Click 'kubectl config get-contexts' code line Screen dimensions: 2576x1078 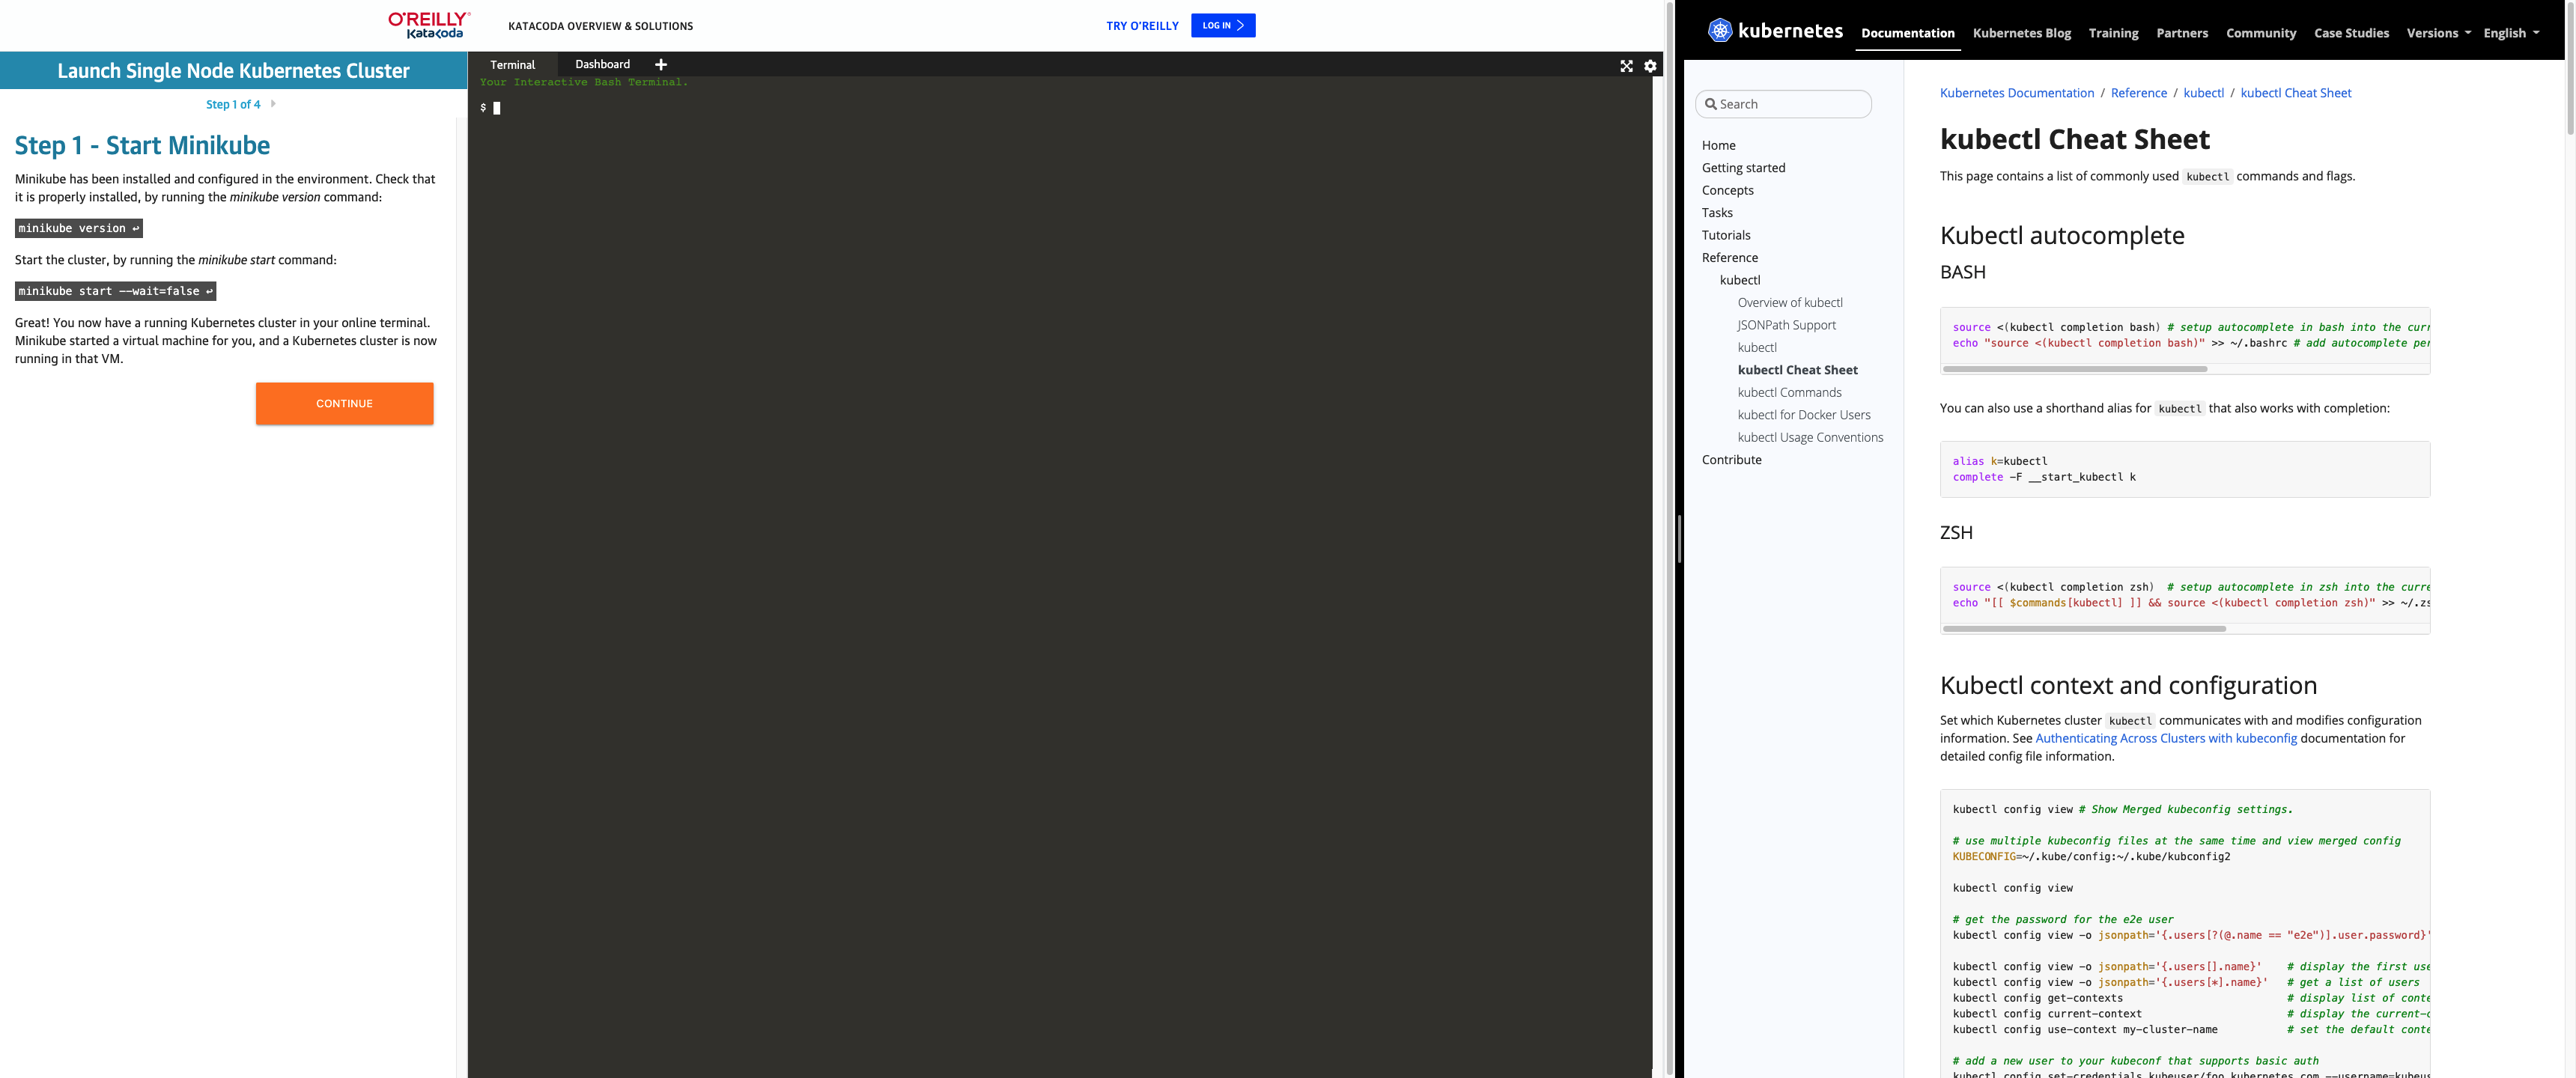pos(2037,998)
